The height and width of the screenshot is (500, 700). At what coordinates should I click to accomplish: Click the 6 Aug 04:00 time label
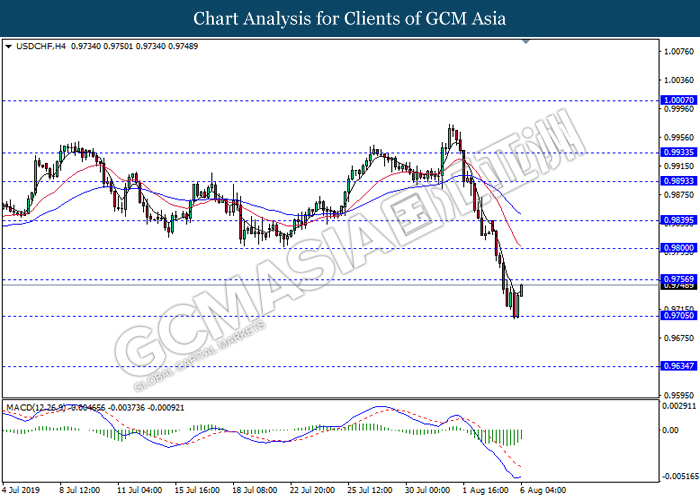coord(542,490)
